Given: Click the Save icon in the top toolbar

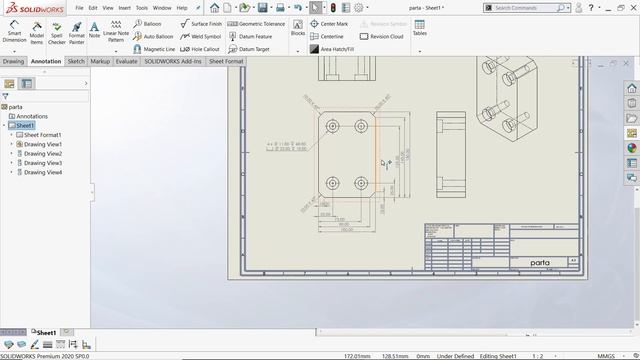Looking at the screenshot, I should click(262, 7).
